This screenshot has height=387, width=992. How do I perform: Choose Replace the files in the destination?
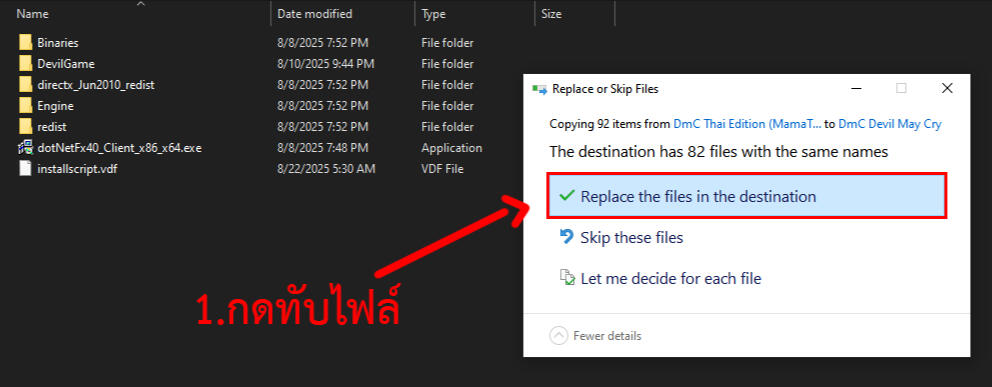coord(747,196)
